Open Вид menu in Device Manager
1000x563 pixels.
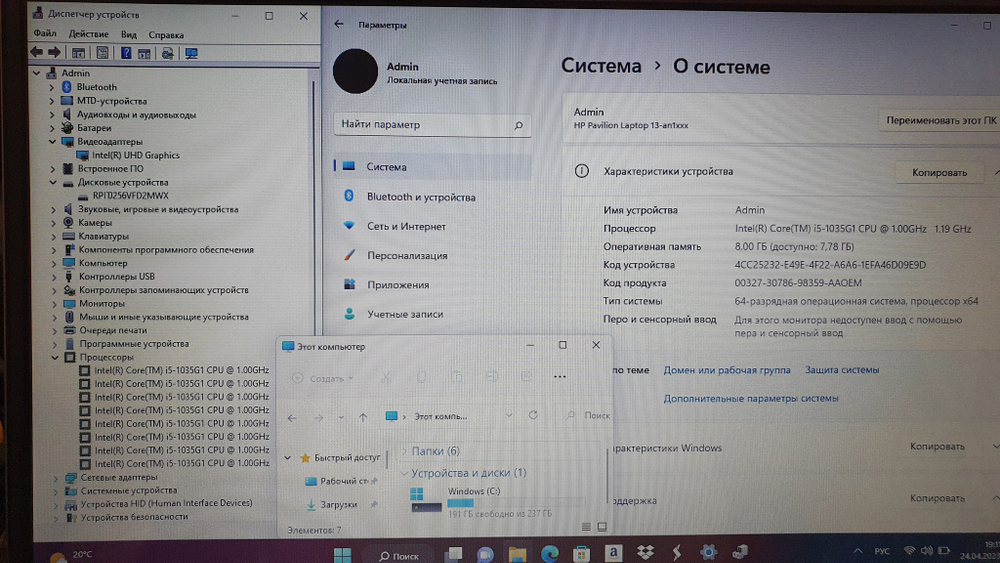128,34
